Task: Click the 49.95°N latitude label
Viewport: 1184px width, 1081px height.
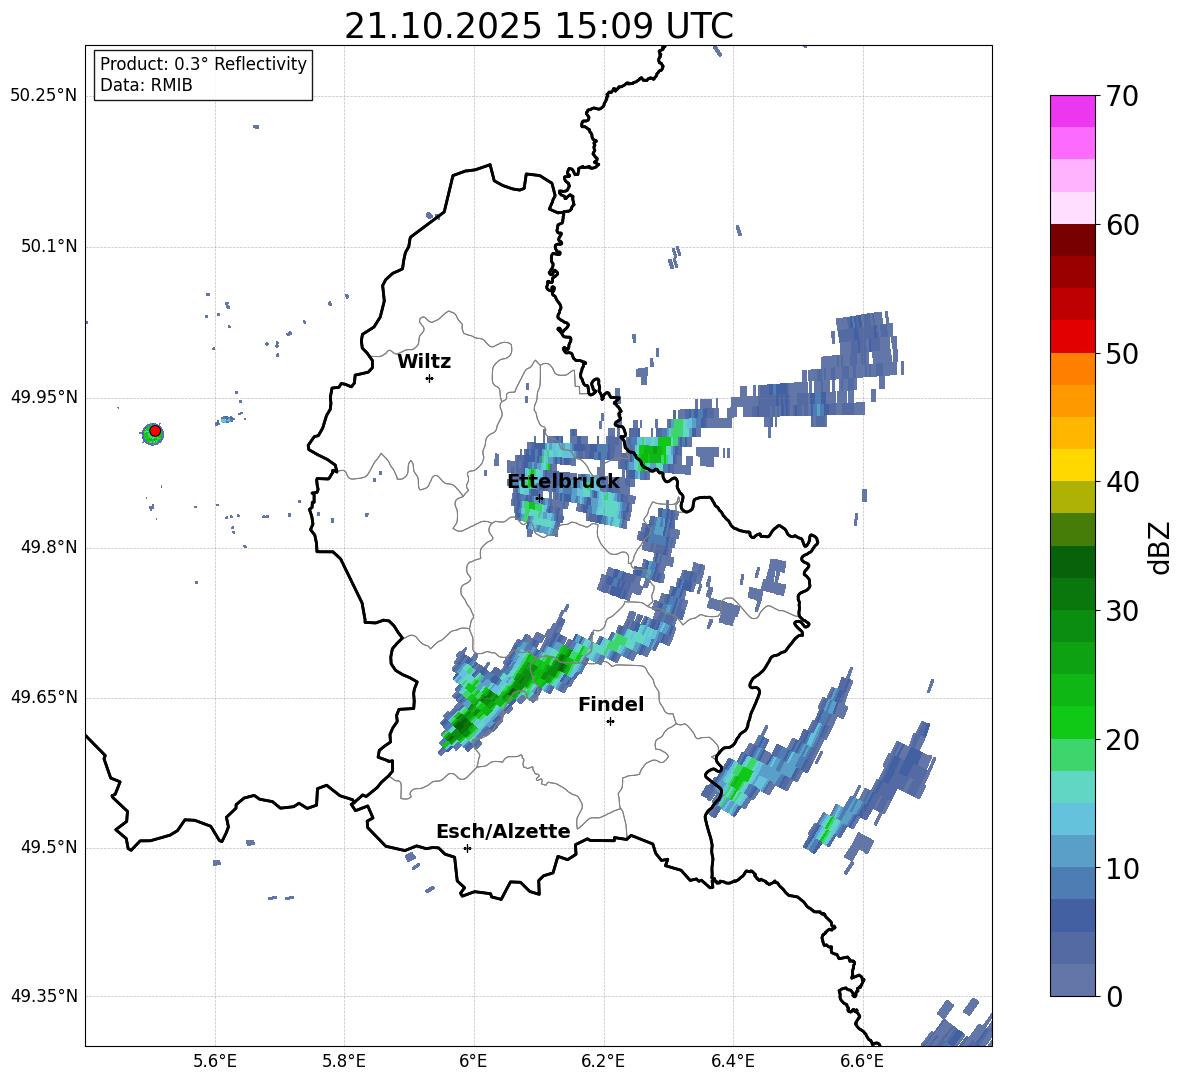Action: tap(44, 397)
